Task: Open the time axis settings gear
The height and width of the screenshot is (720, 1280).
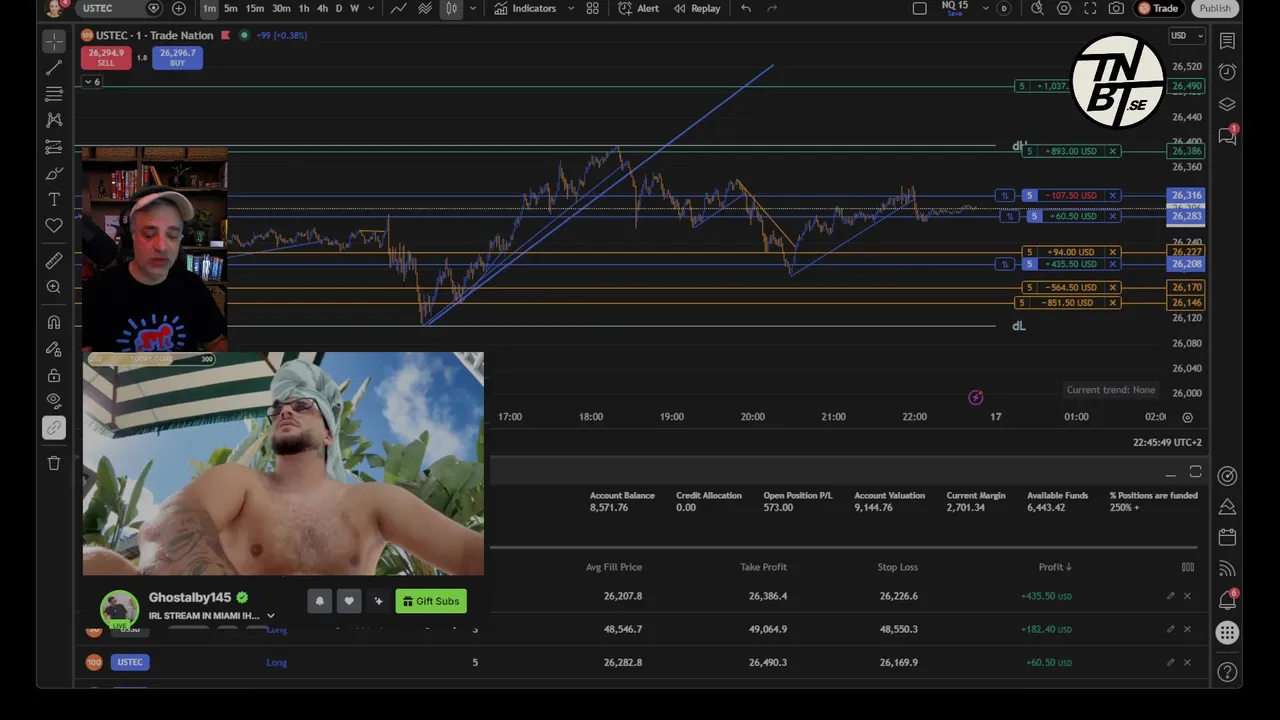Action: coord(1187,417)
